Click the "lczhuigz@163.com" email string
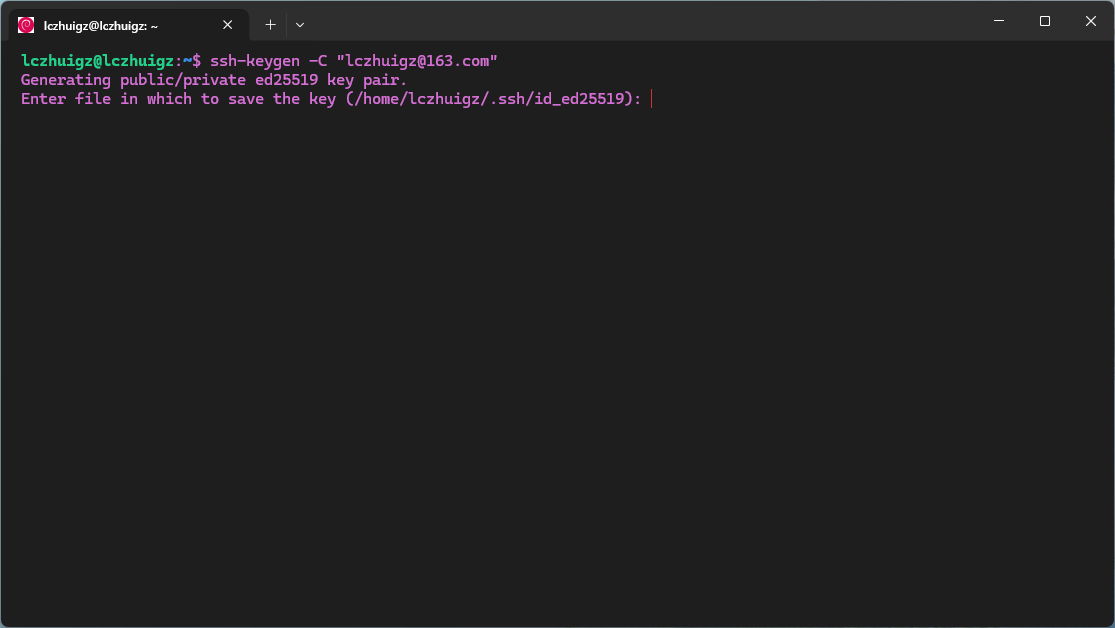 [417, 61]
